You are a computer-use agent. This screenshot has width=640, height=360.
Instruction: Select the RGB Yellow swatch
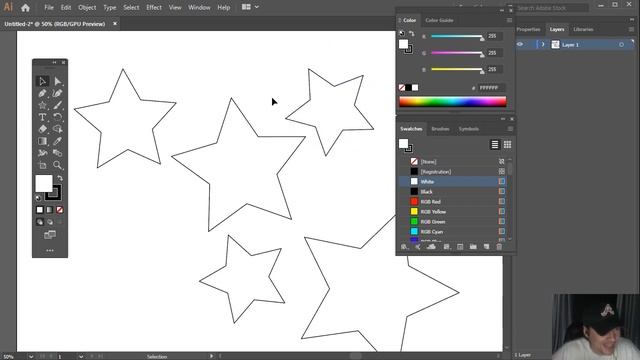coord(453,211)
